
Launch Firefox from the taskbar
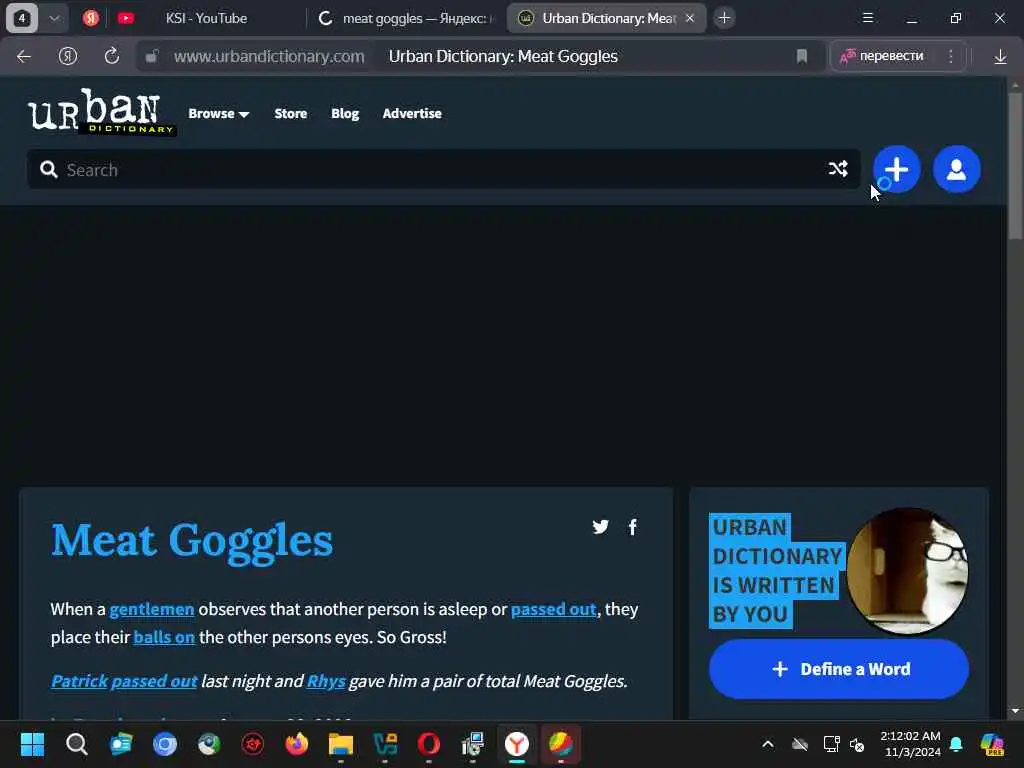(x=296, y=744)
